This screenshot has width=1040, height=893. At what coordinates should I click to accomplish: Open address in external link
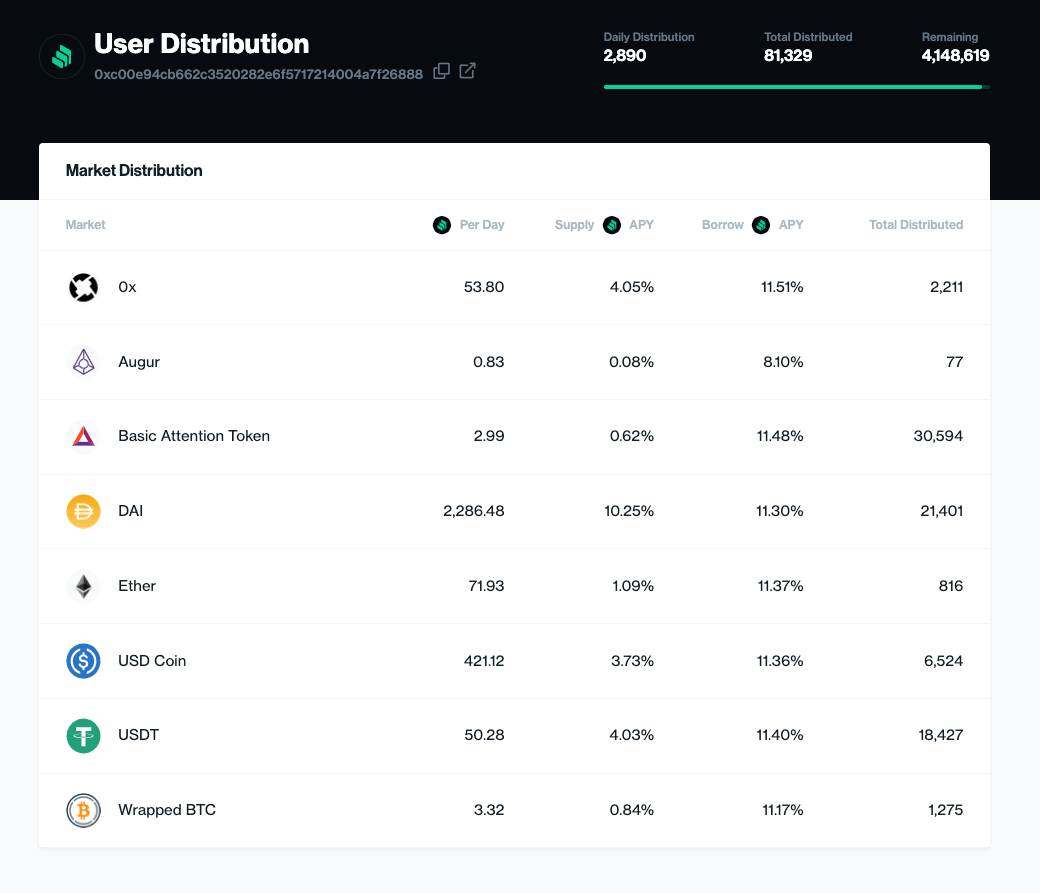[x=467, y=72]
